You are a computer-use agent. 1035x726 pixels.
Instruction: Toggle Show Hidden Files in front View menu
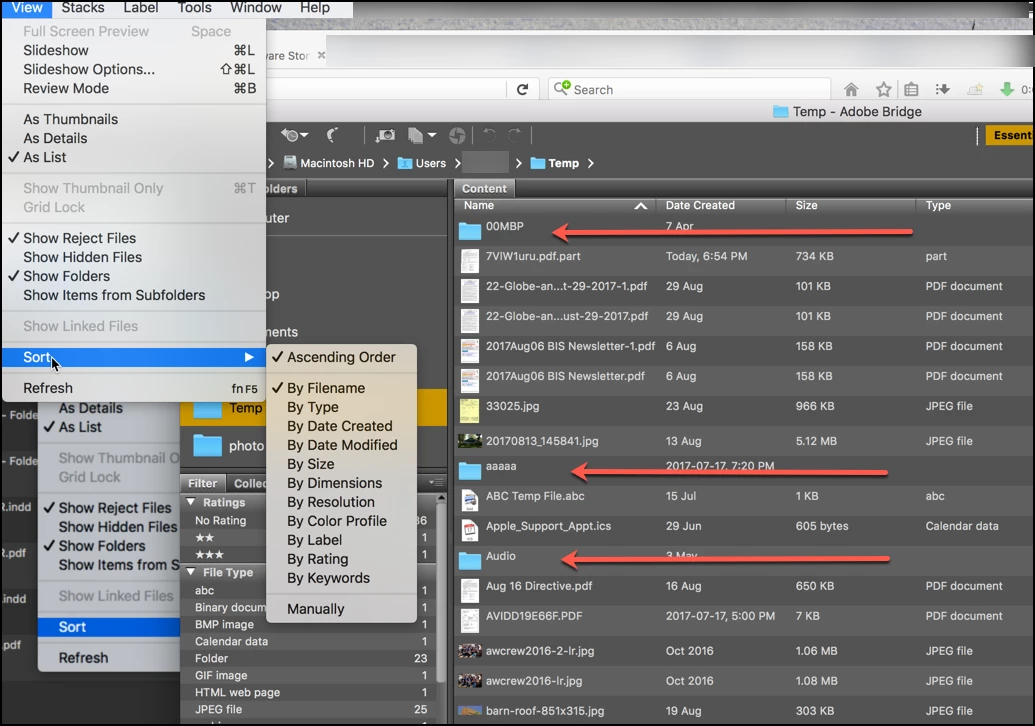83,257
